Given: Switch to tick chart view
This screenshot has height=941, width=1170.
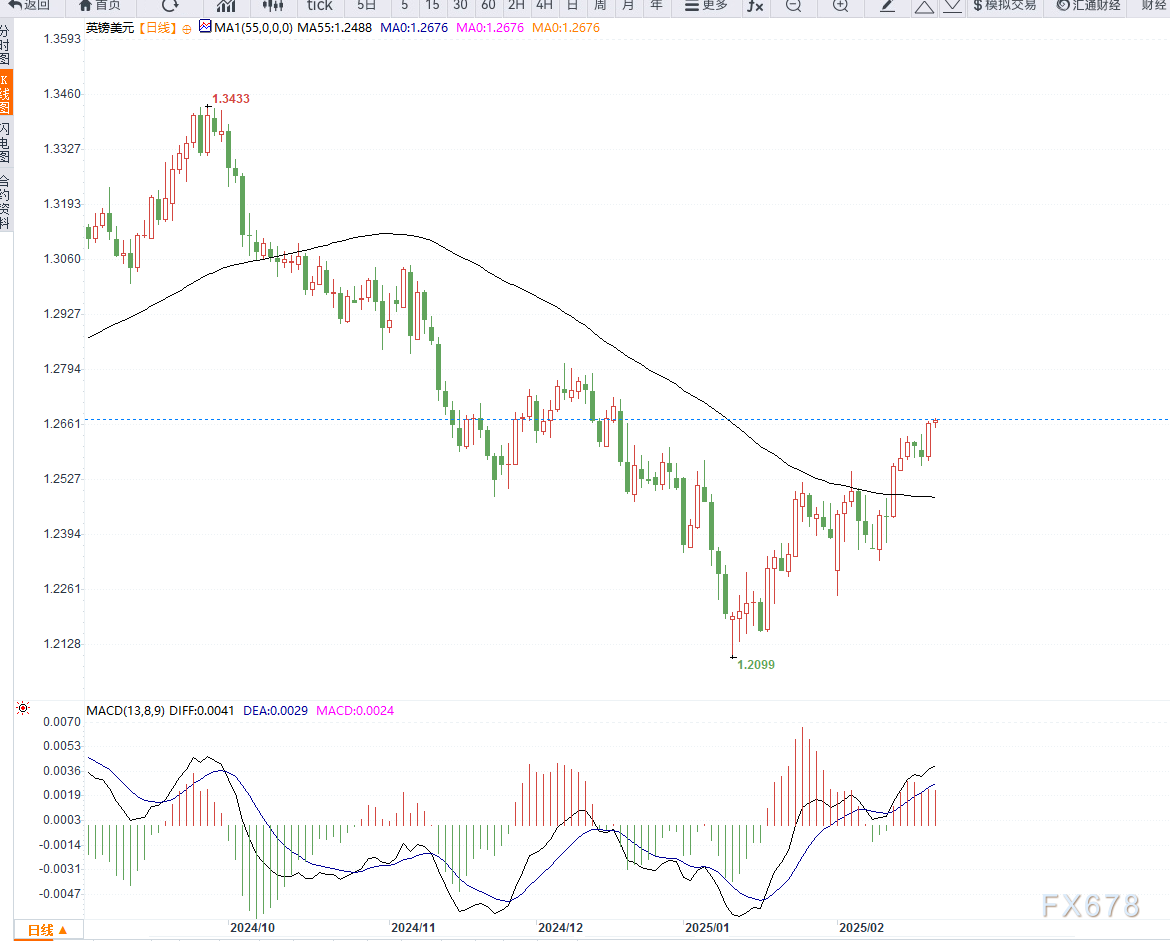Looking at the screenshot, I should tap(319, 6).
